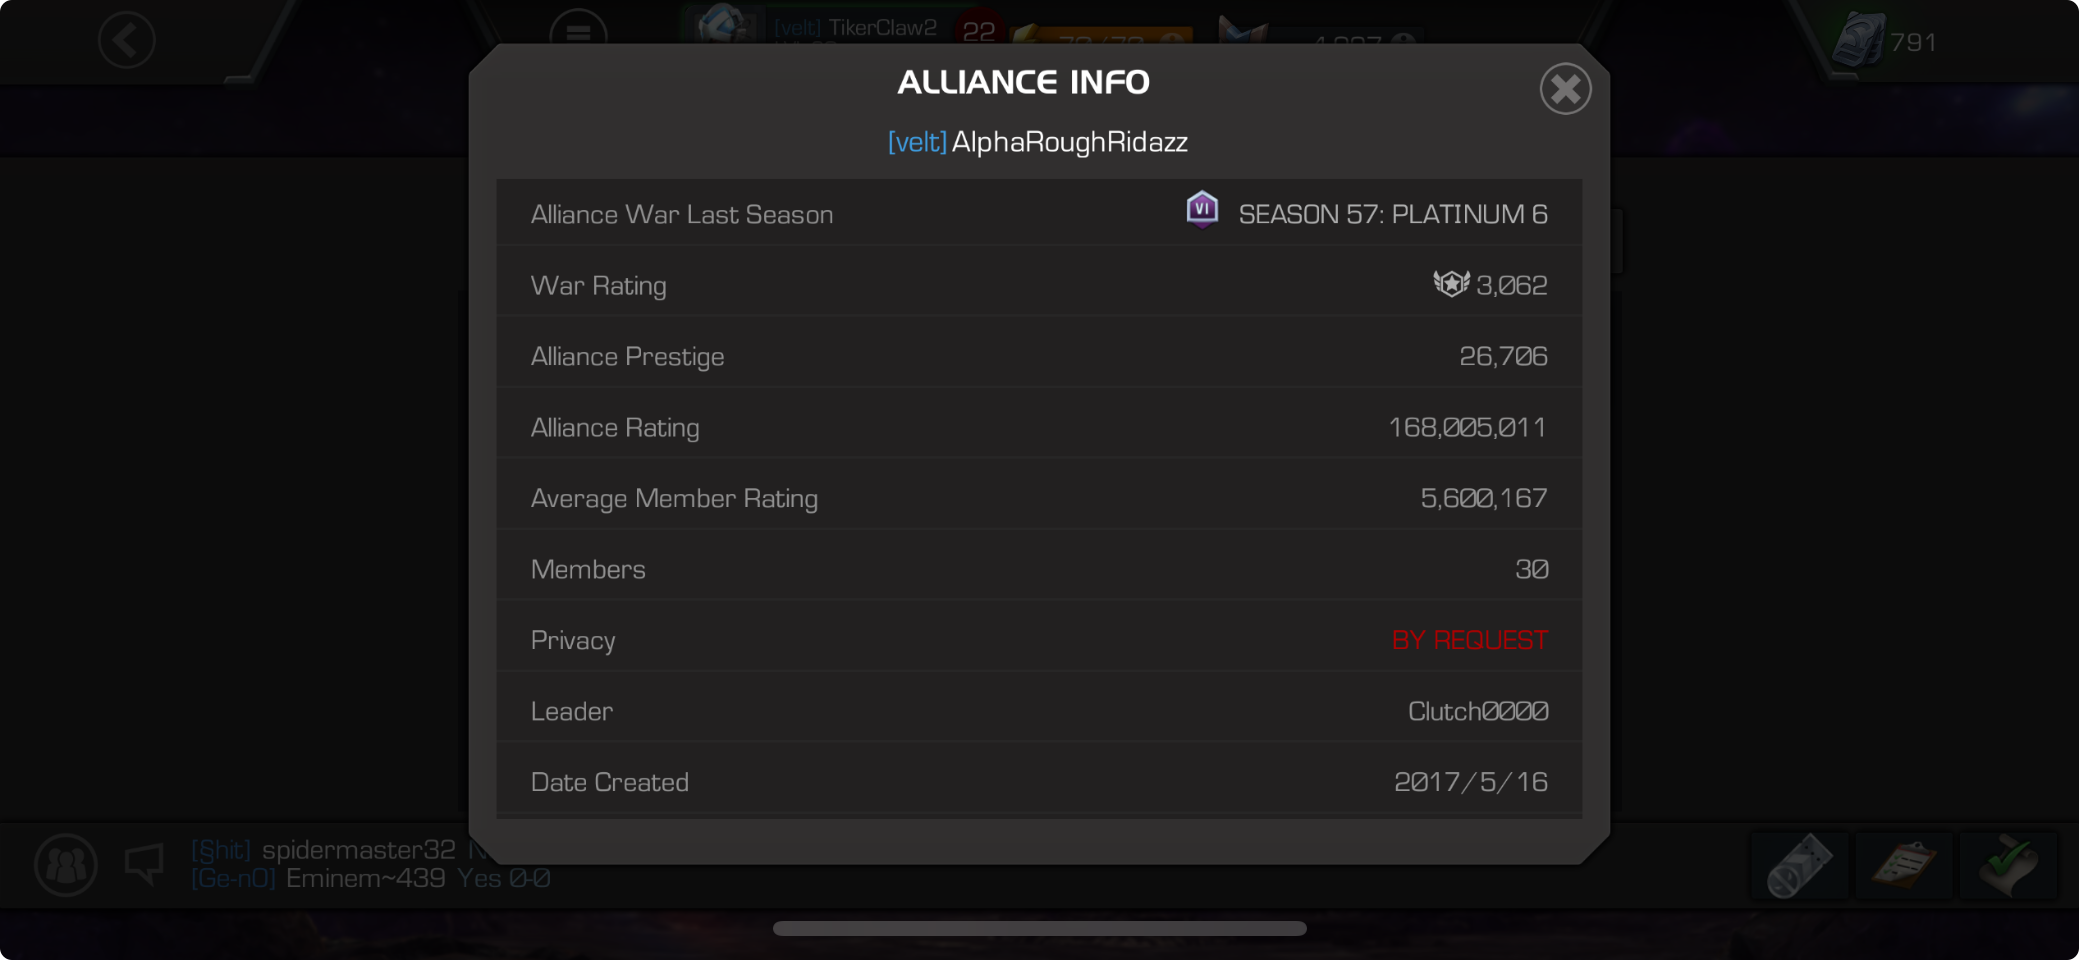The image size is (2079, 960).
Task: Open the clipboard notes icon
Action: tap(1904, 865)
